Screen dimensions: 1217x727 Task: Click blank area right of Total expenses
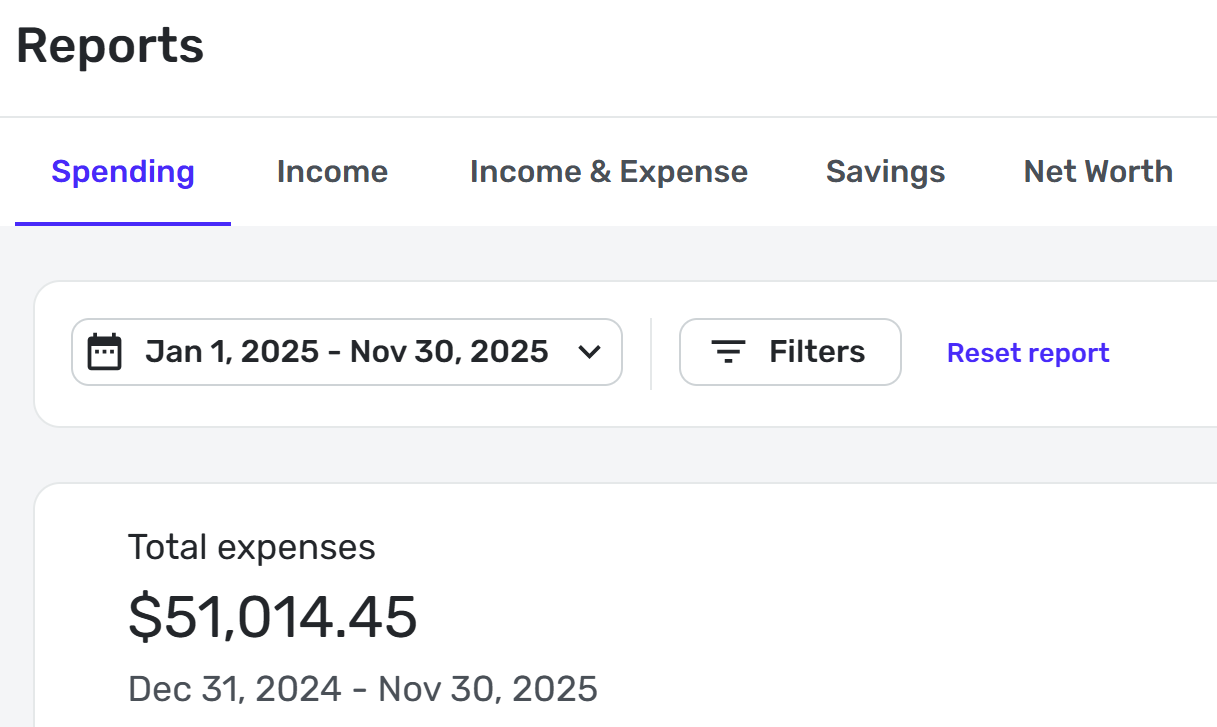click(800, 547)
